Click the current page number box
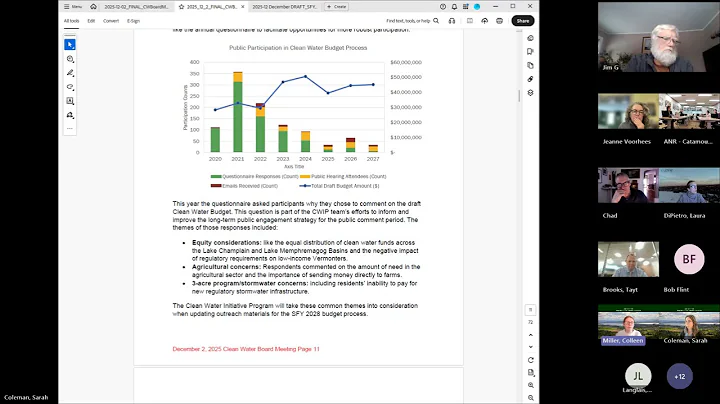720x404 pixels. [530, 310]
